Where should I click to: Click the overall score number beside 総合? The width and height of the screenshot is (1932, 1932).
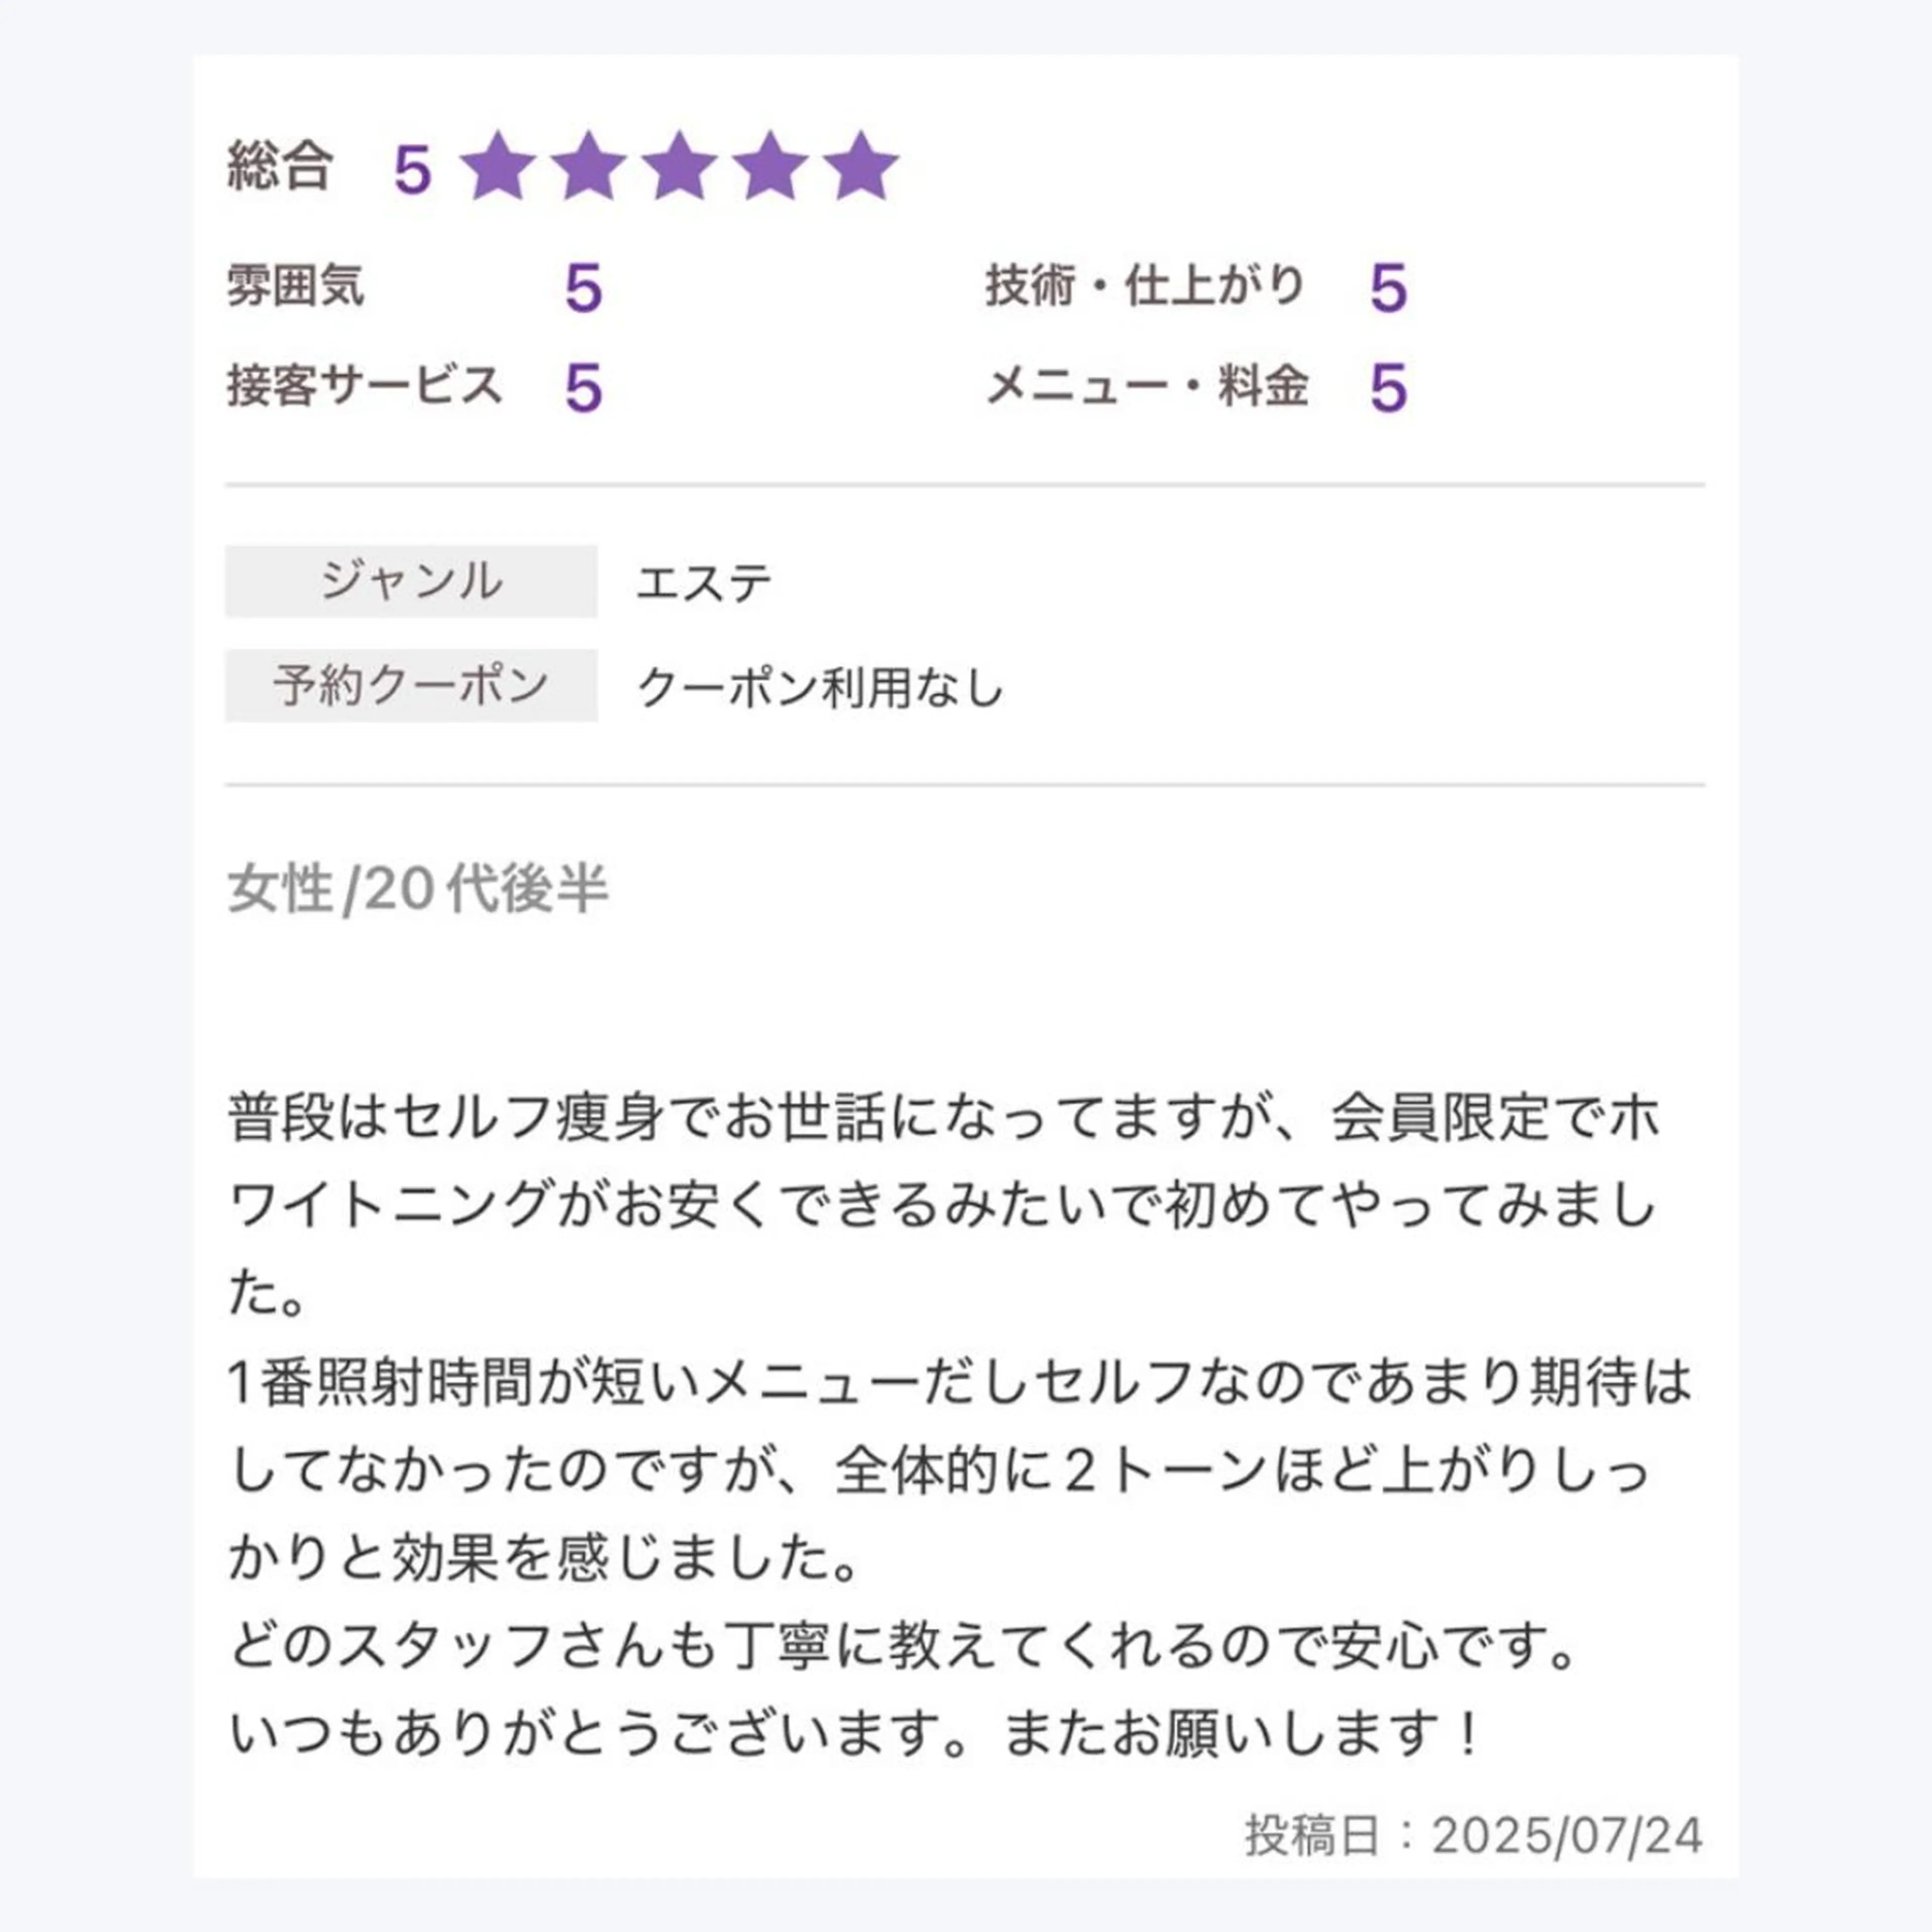(x=412, y=169)
